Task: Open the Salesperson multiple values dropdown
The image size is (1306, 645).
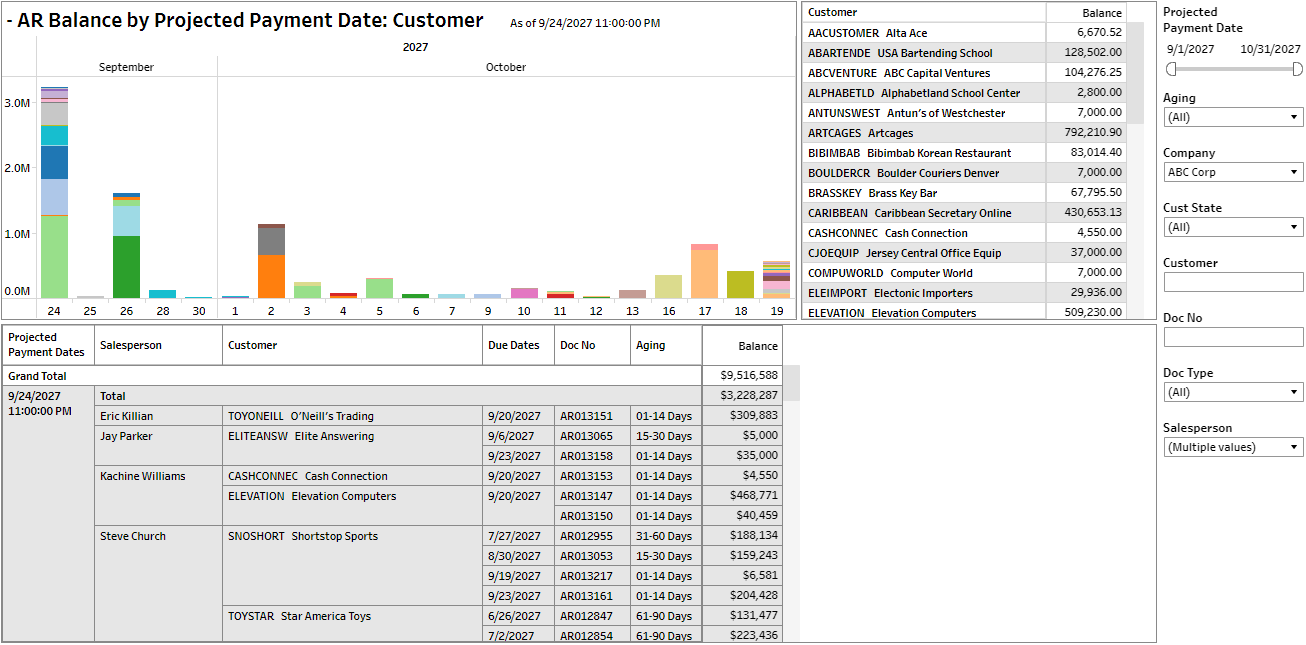Action: 1233,447
